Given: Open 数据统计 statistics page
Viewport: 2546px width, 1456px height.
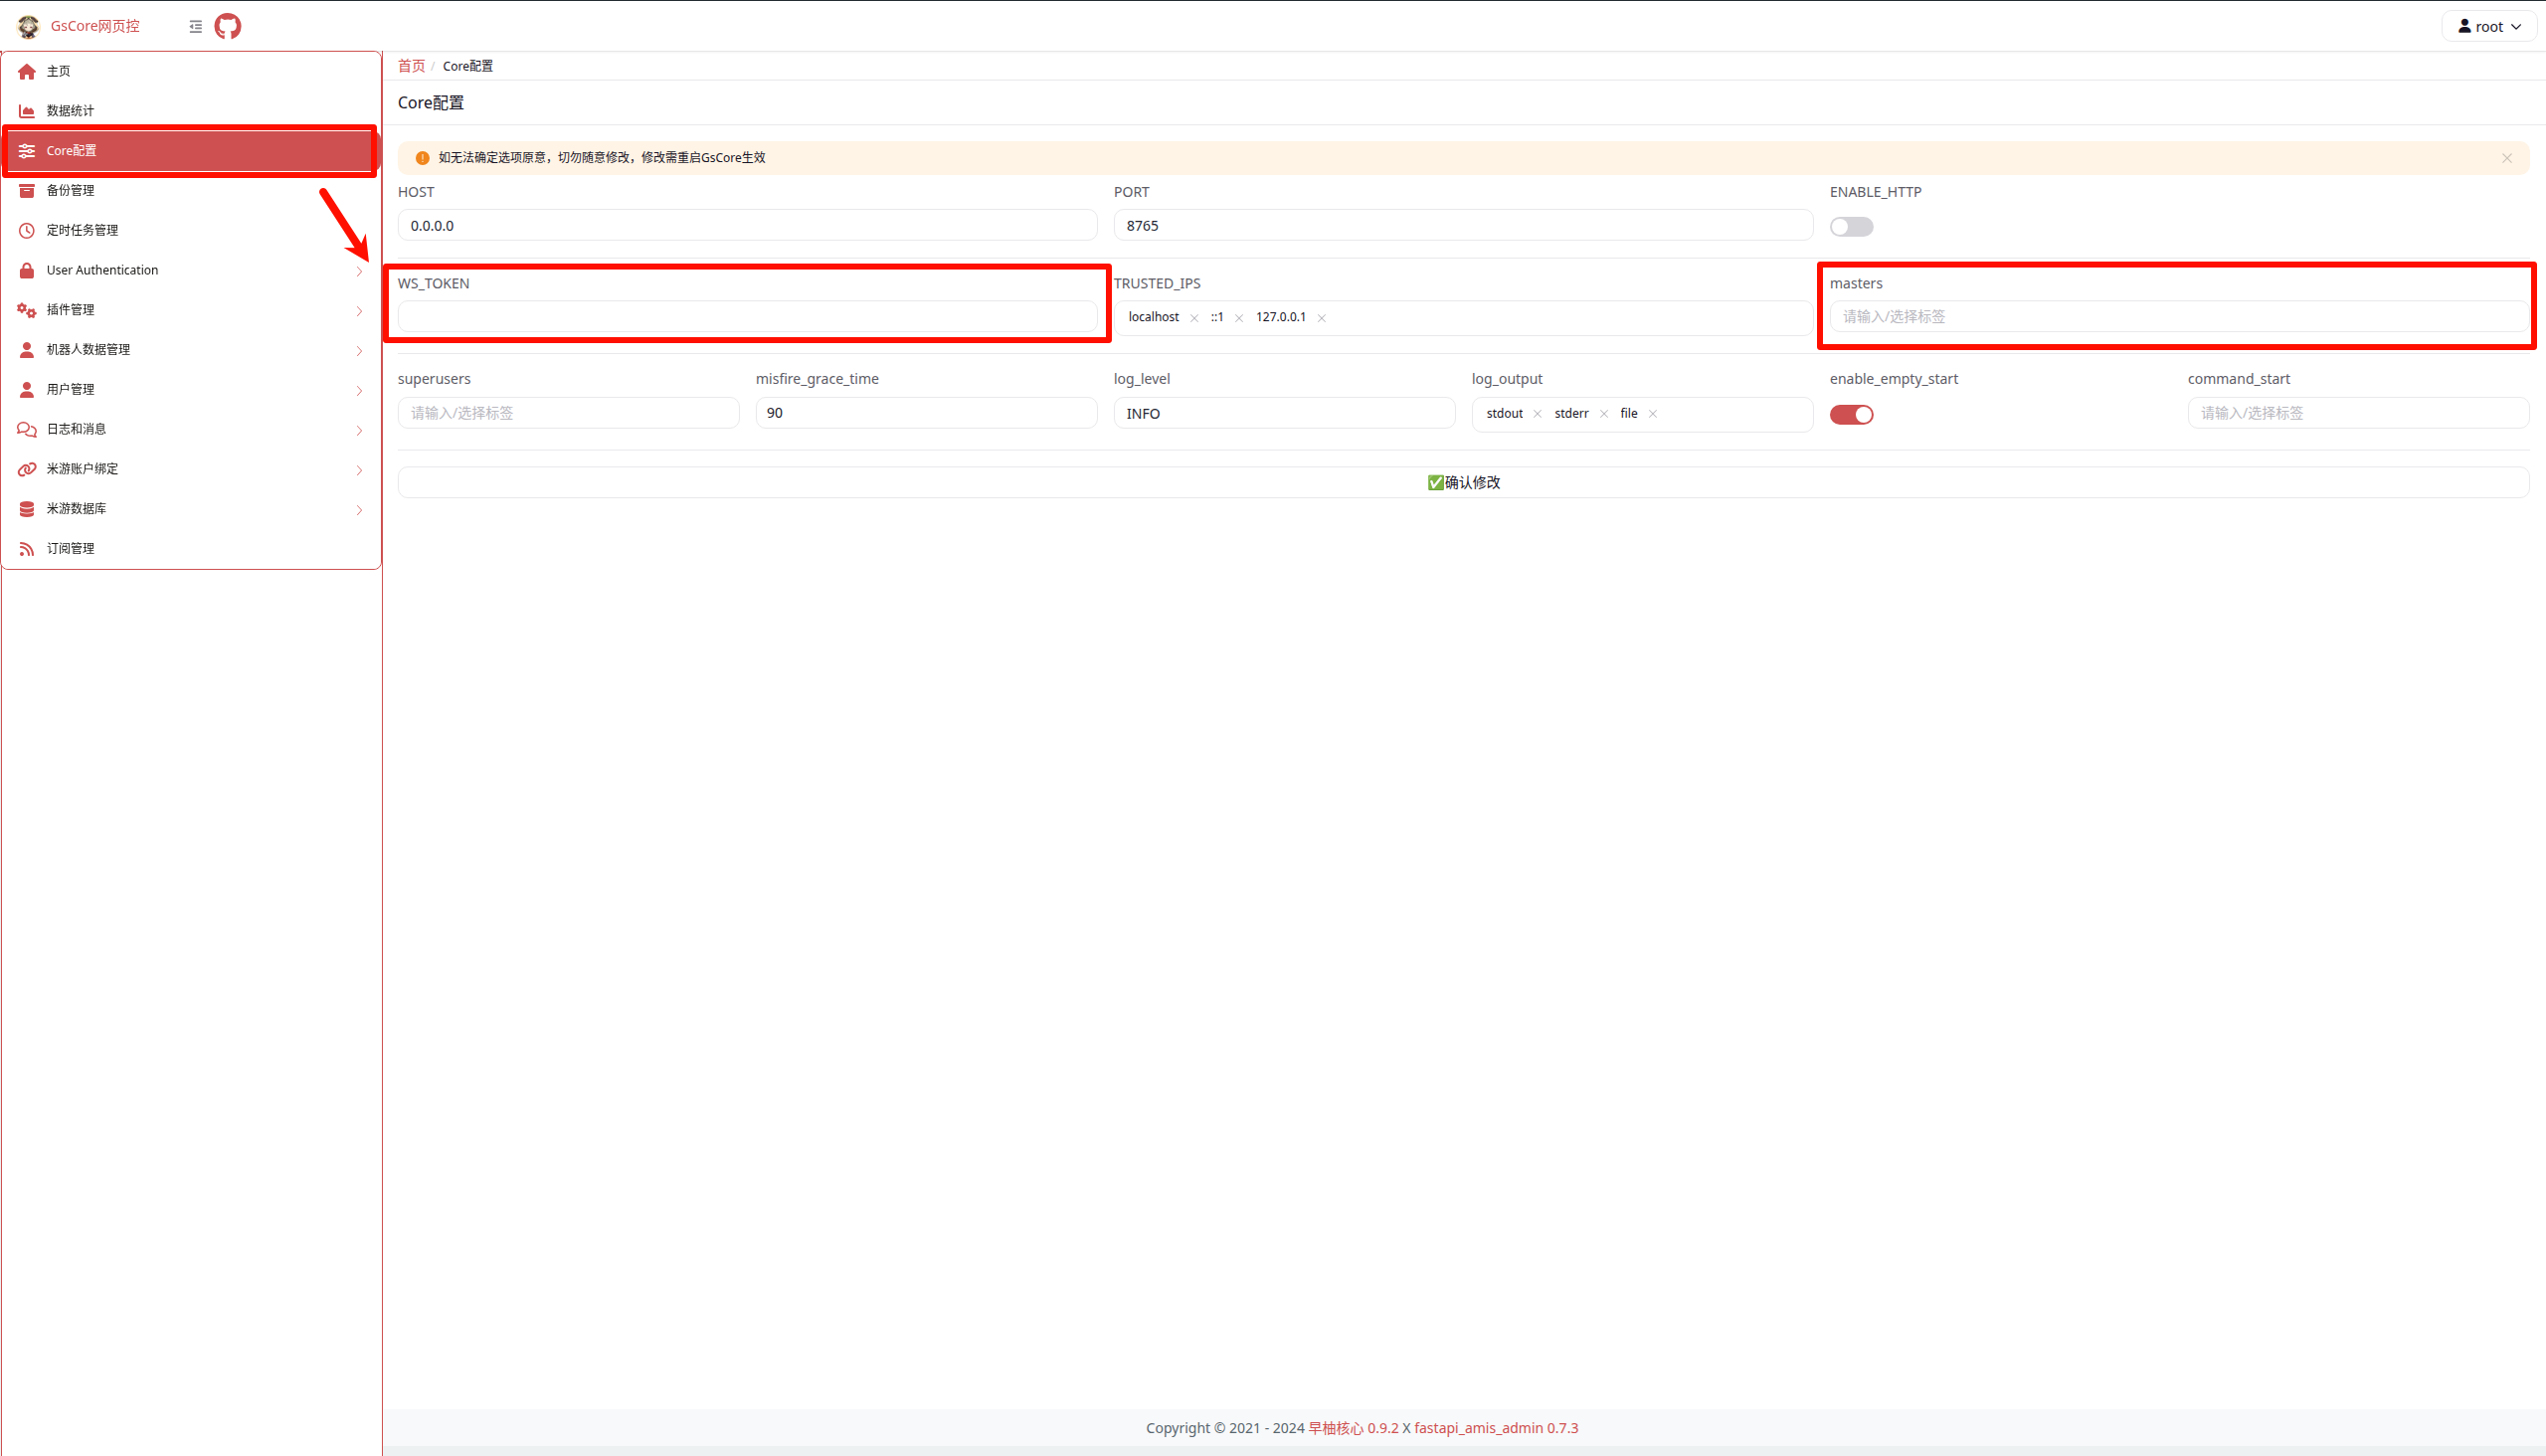Looking at the screenshot, I should [70, 111].
